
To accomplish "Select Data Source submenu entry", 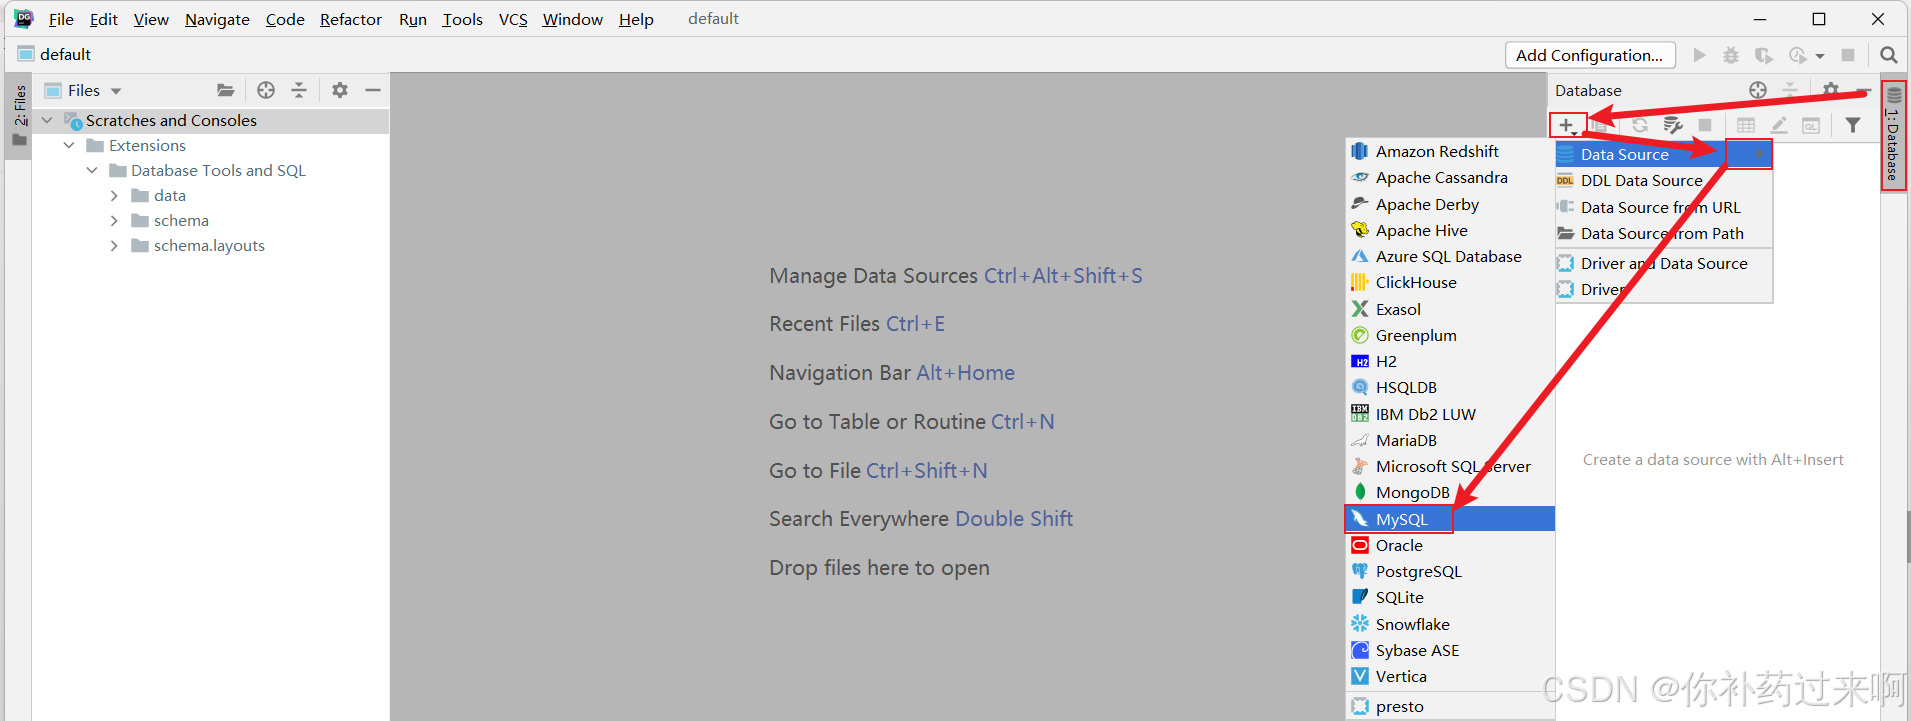I will (x=1664, y=154).
